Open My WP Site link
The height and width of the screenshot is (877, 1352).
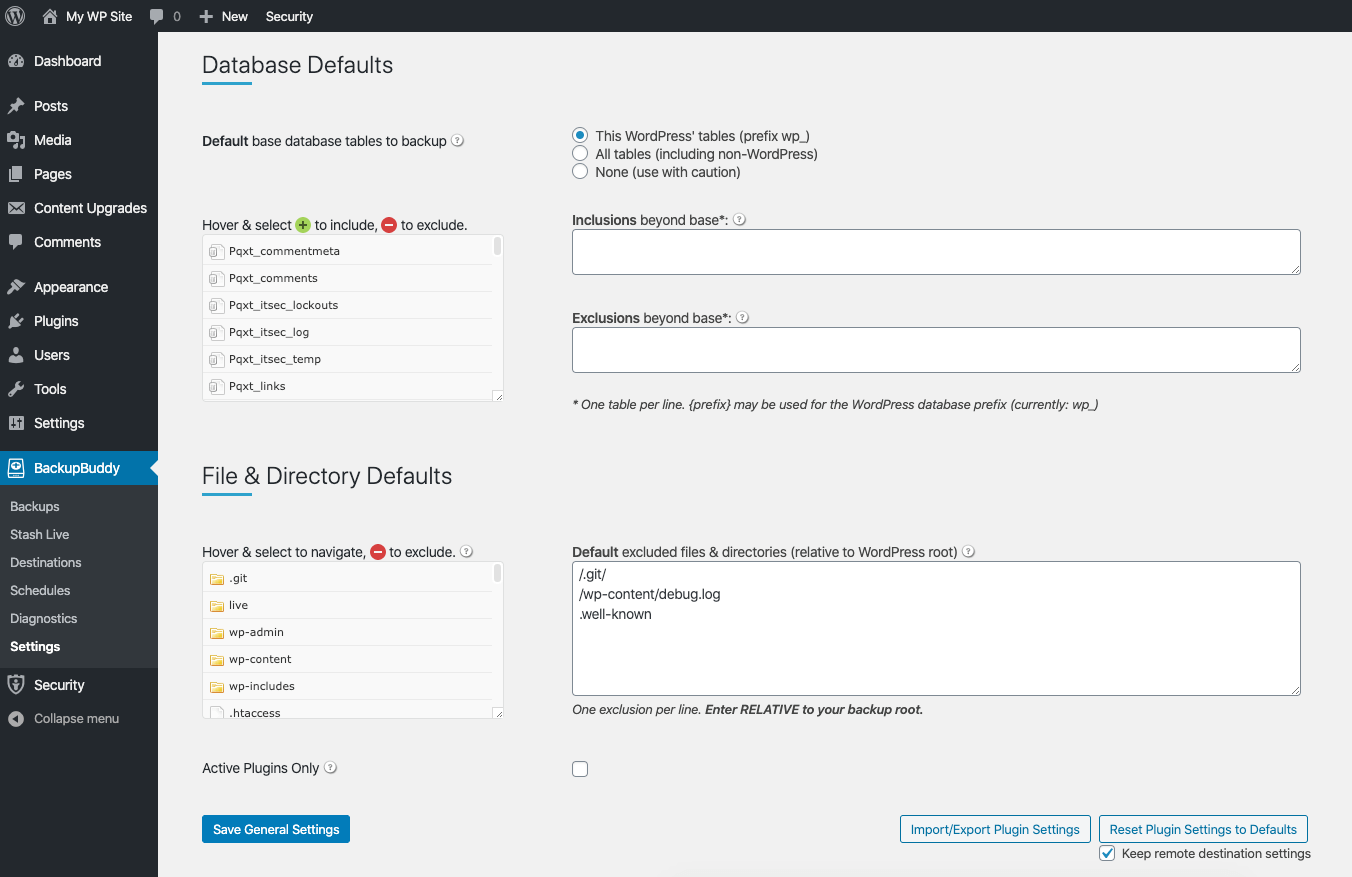pyautogui.click(x=87, y=16)
